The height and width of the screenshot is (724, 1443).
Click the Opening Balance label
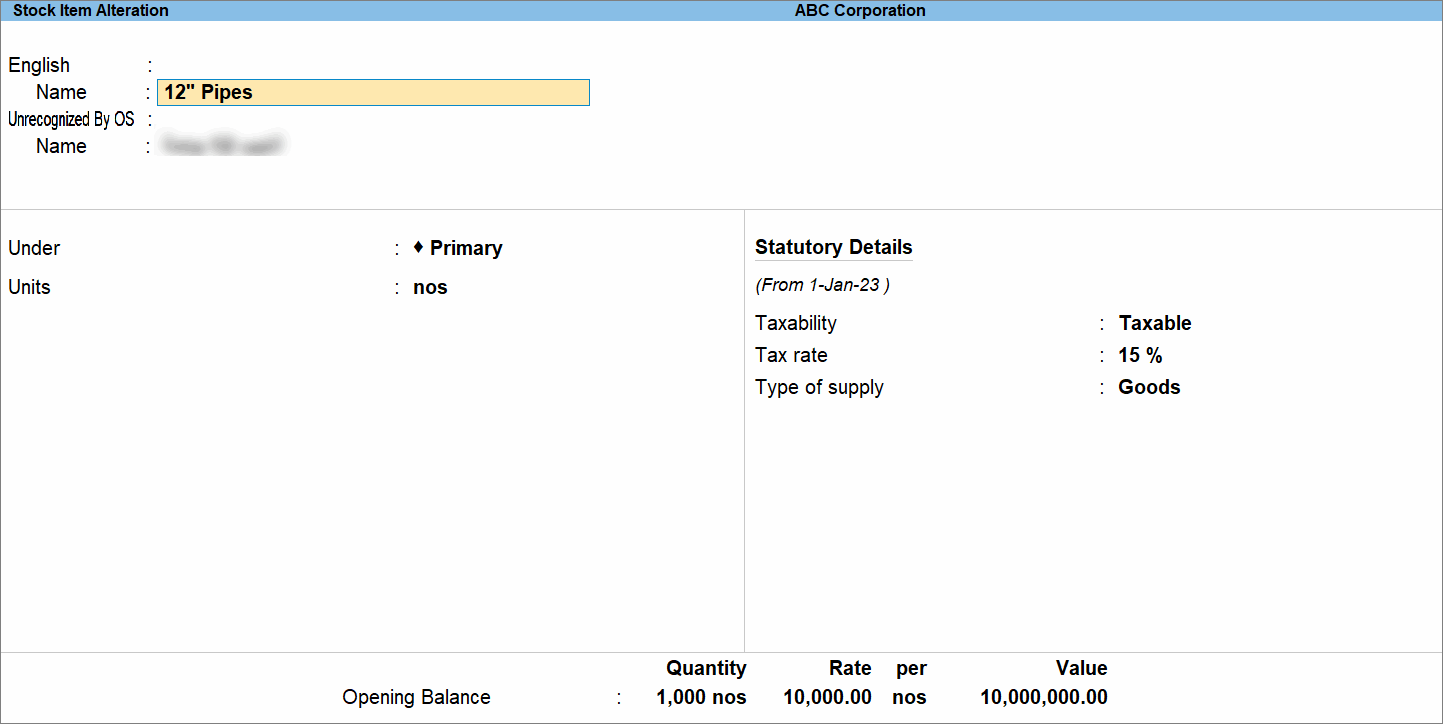pos(416,697)
